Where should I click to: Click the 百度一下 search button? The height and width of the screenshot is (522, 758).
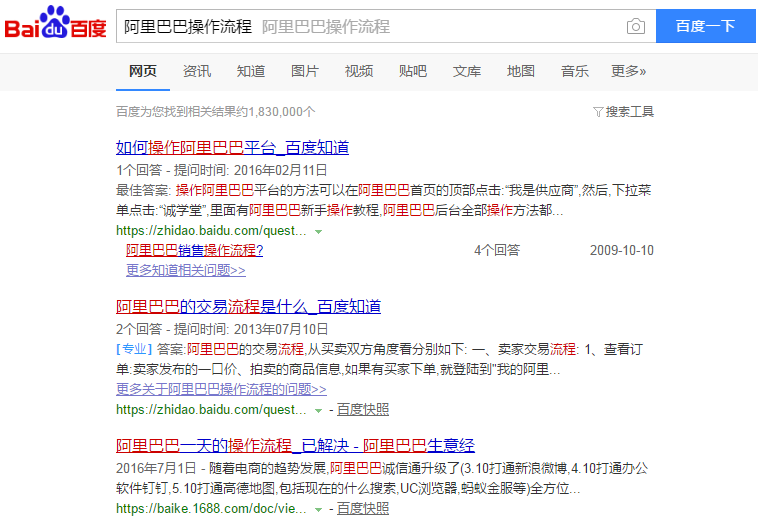[x=705, y=27]
